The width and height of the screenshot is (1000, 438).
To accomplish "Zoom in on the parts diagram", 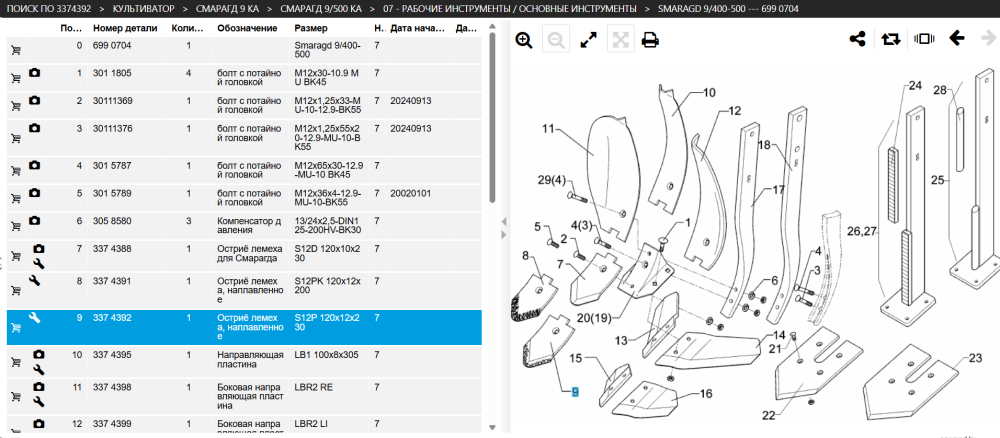I will click(x=524, y=40).
